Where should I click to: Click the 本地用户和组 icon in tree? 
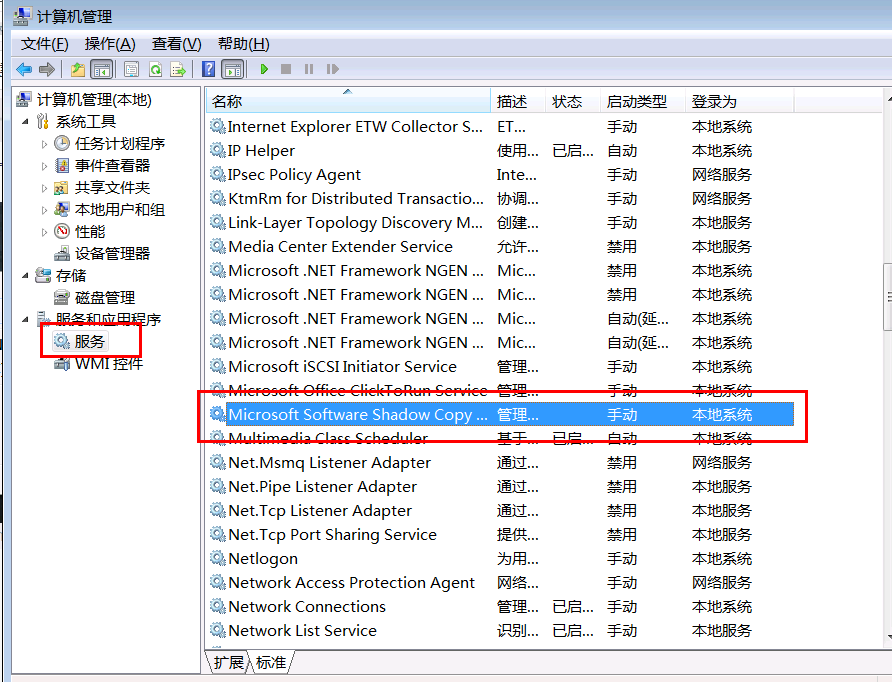(x=61, y=209)
